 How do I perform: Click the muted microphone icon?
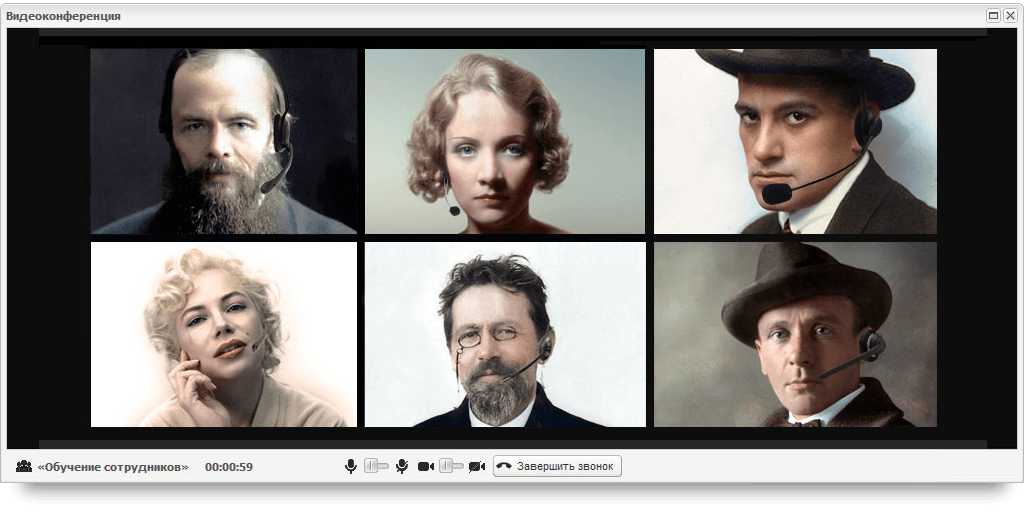tap(402, 466)
